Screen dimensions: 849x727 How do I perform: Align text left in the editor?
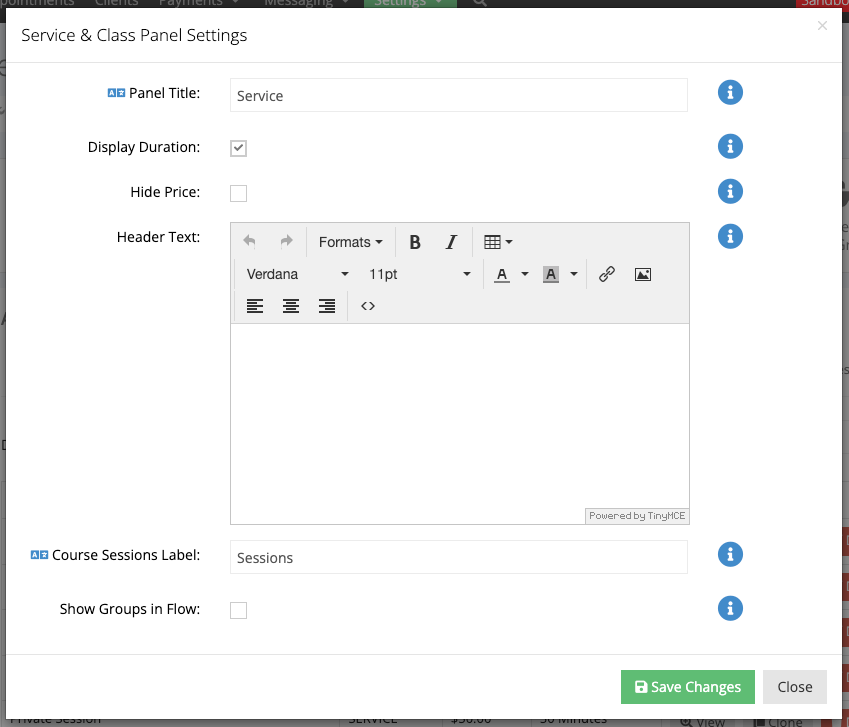coord(255,306)
